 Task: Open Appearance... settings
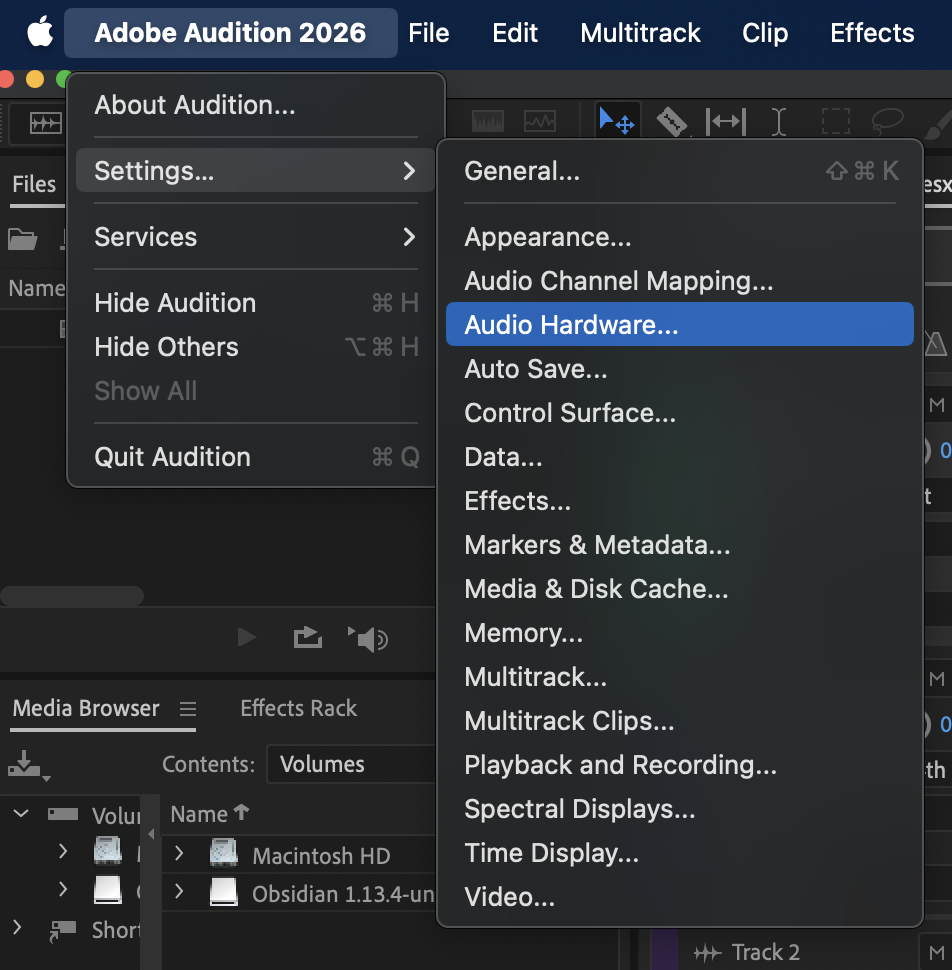pyautogui.click(x=680, y=237)
